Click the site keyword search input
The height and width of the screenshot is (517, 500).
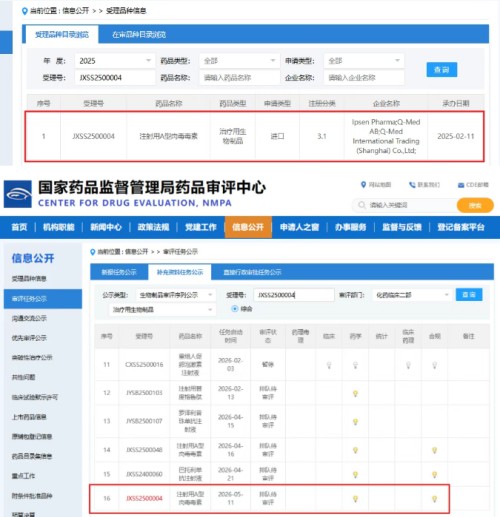[x=404, y=205]
